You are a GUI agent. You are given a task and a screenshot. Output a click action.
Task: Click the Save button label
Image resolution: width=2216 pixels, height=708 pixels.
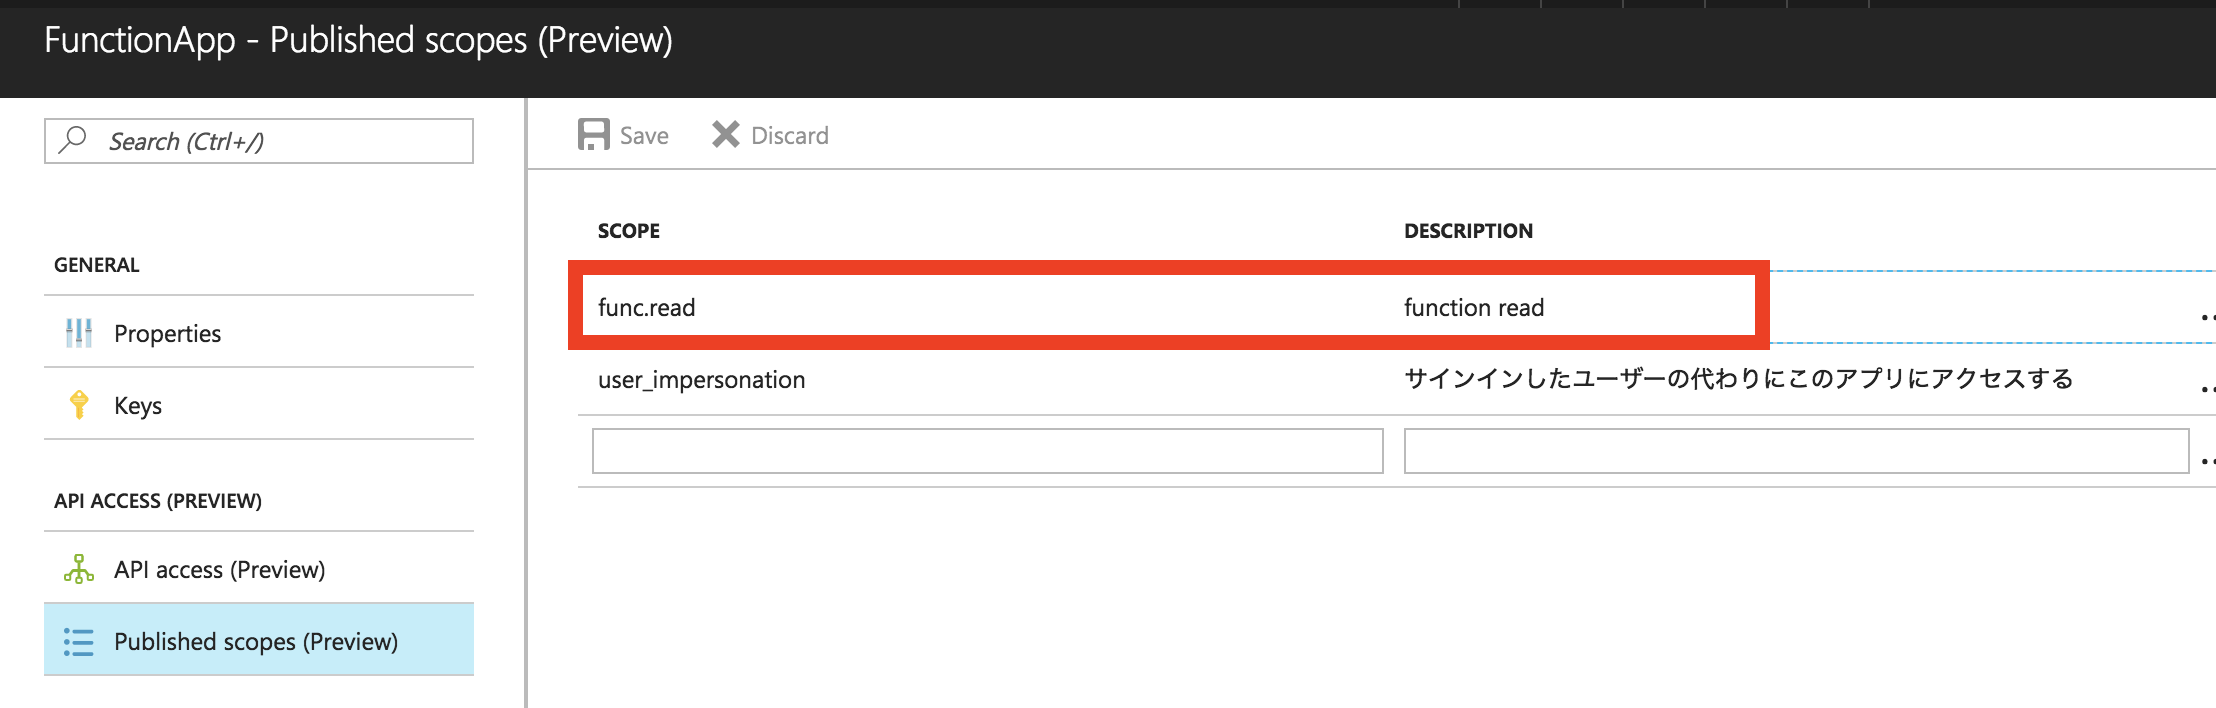tap(644, 135)
